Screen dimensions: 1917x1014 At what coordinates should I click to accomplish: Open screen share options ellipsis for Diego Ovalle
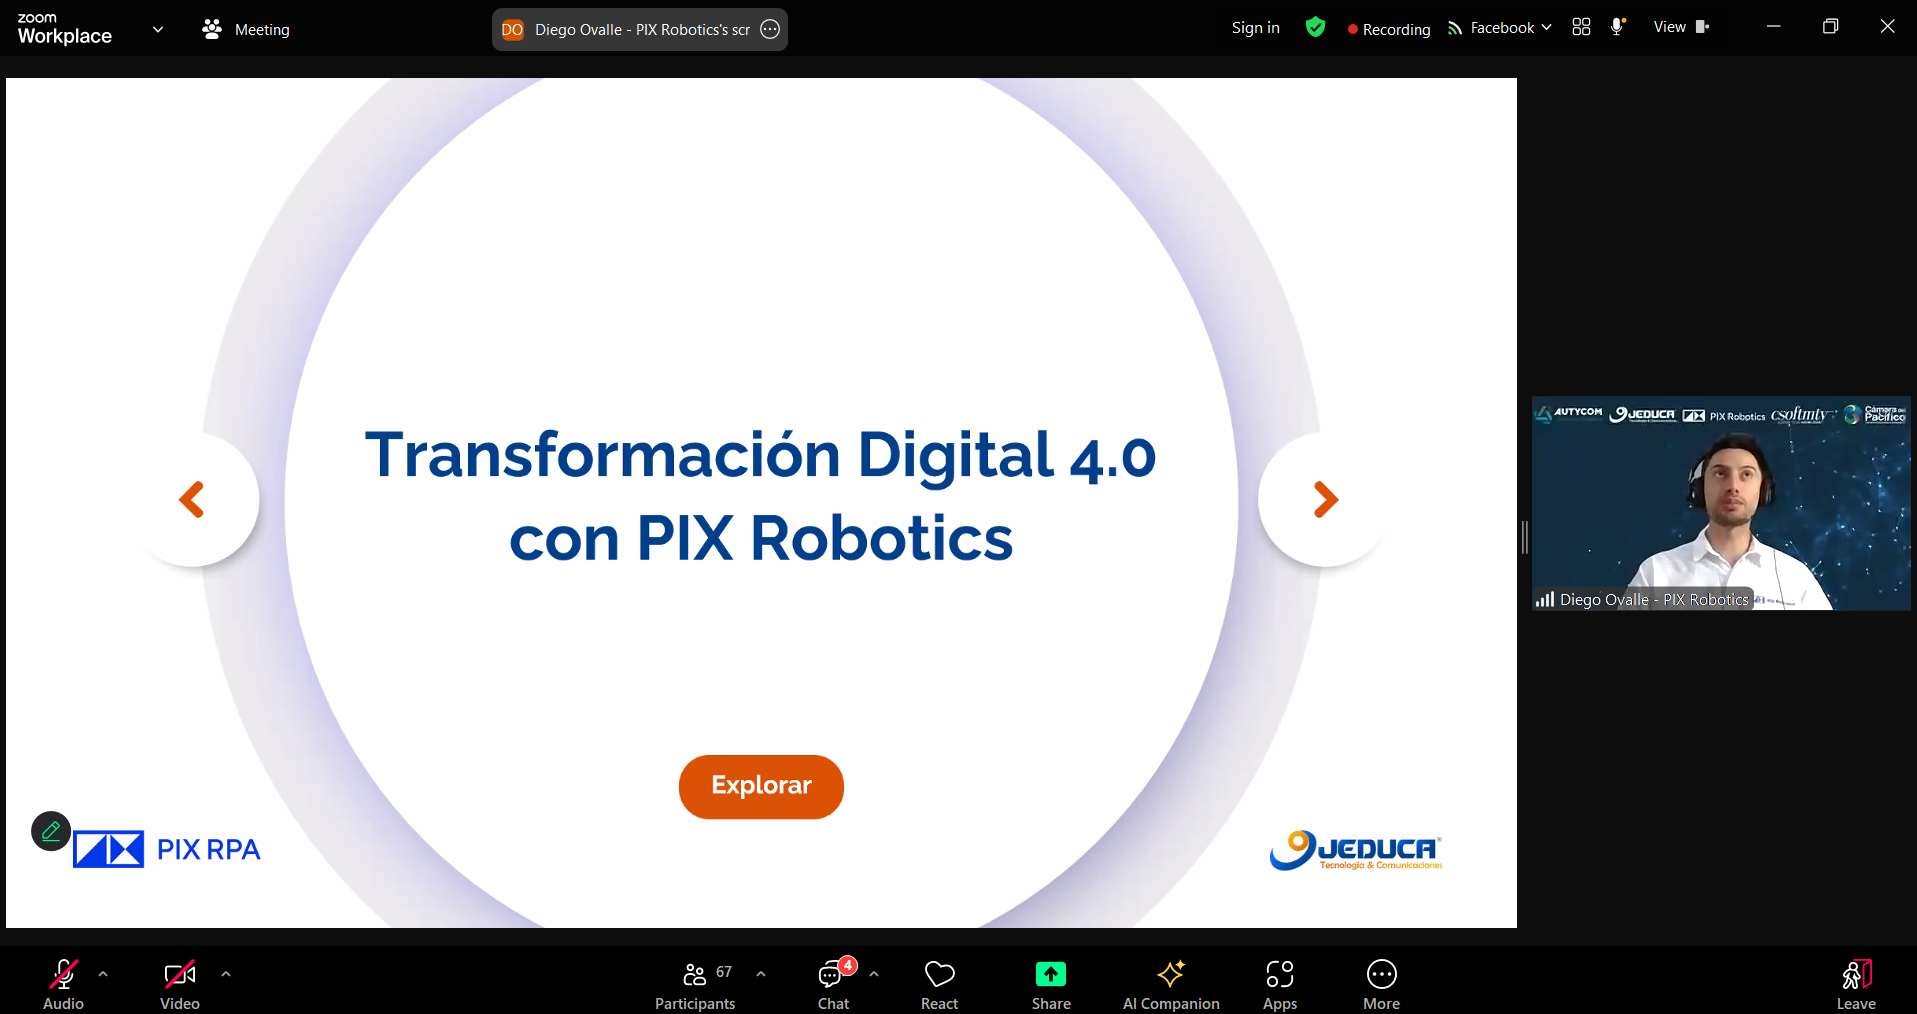(x=770, y=29)
